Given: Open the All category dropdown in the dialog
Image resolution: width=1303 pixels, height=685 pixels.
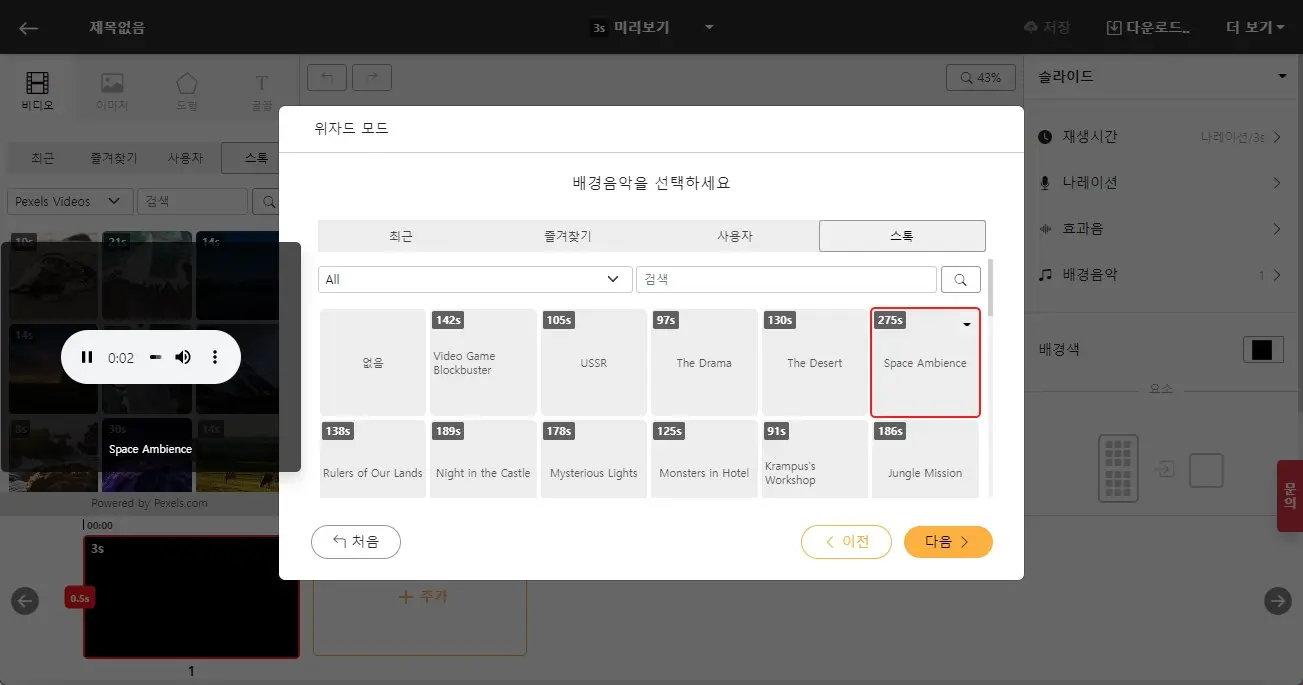Looking at the screenshot, I should (x=474, y=279).
